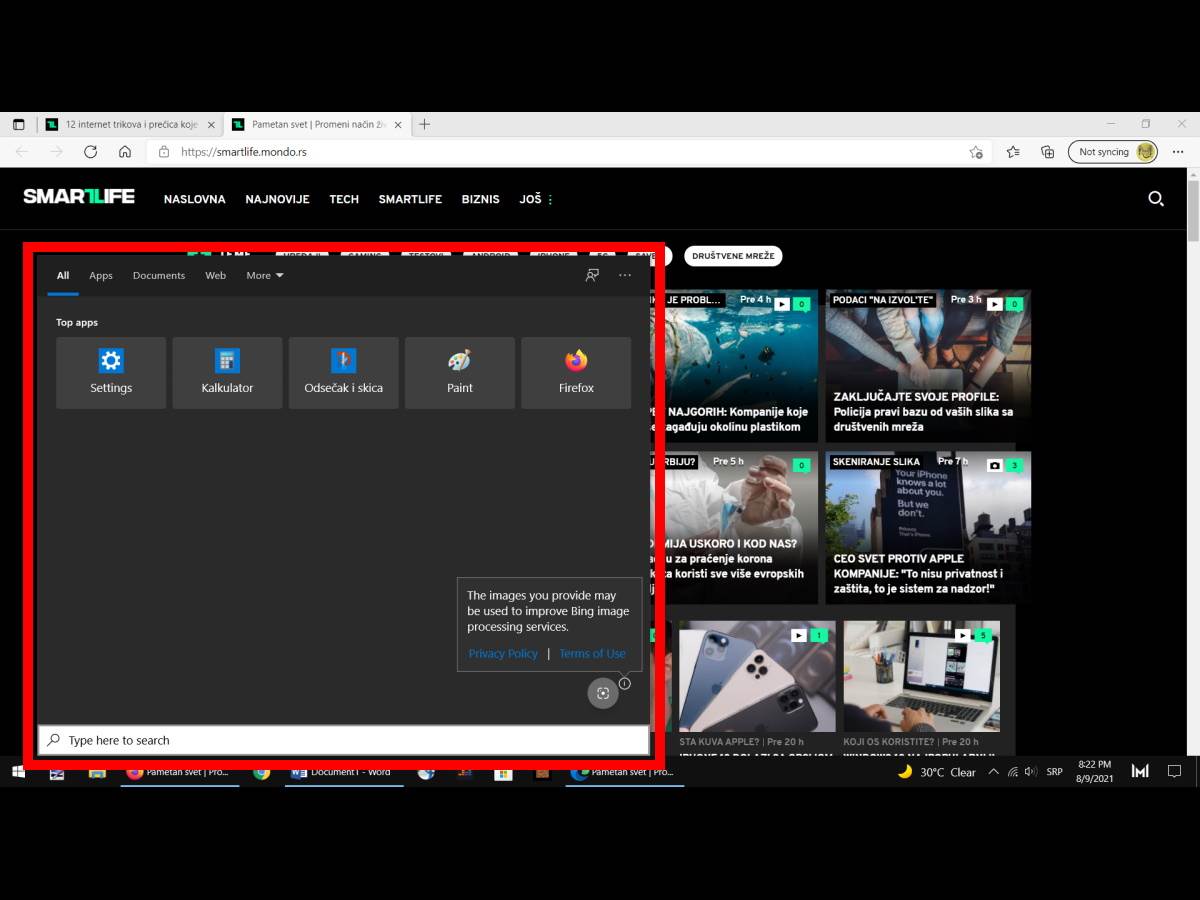
Task: Click the SMARTLIFE site logo
Action: click(79, 197)
